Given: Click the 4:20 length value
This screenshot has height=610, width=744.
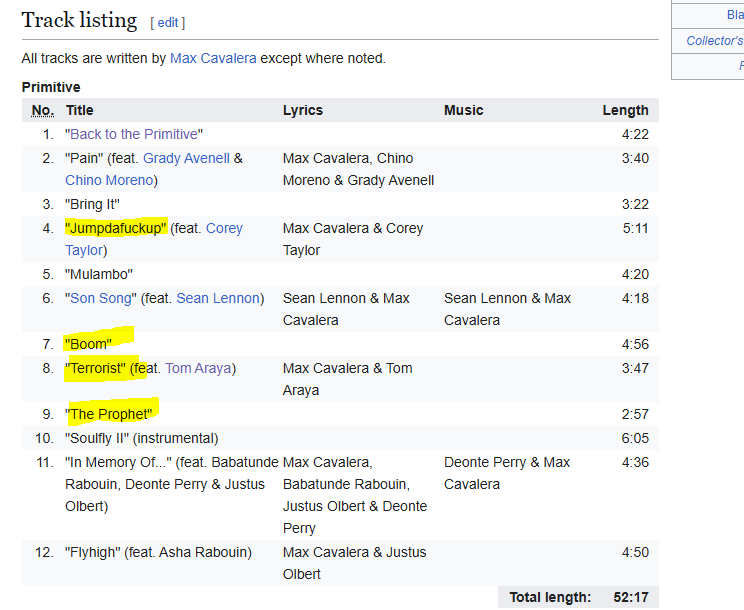Looking at the screenshot, I should coord(635,275).
